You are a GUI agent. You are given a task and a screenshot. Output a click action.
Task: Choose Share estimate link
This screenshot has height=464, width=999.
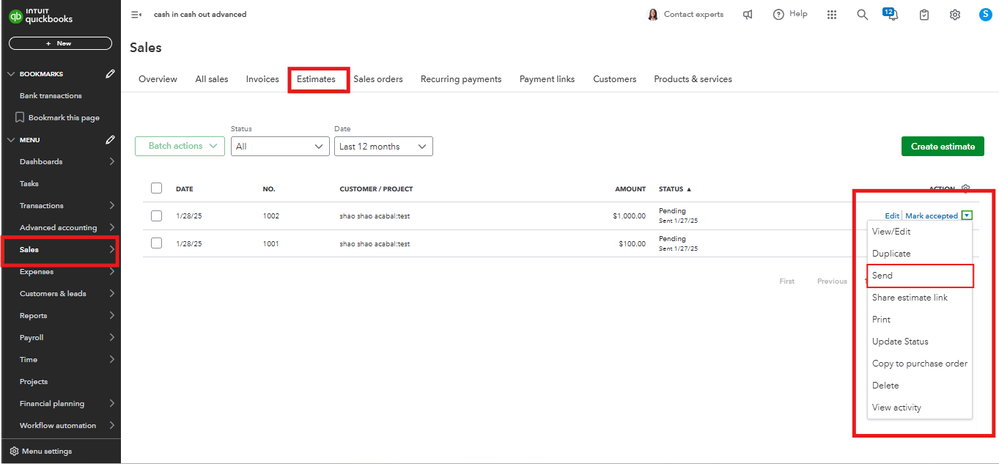coord(919,298)
